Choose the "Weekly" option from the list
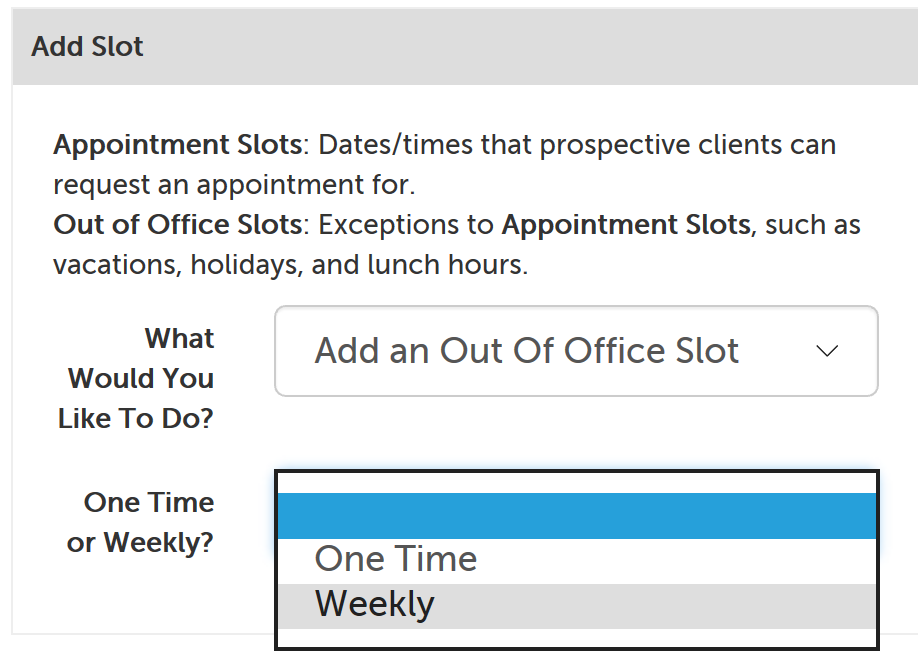This screenshot has width=918, height=669. 375,604
